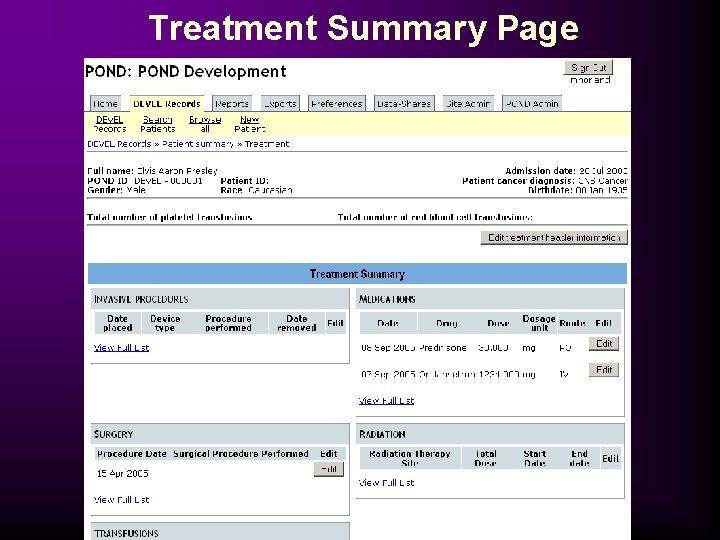Click the Treatment Summary header bar

click(x=357, y=274)
